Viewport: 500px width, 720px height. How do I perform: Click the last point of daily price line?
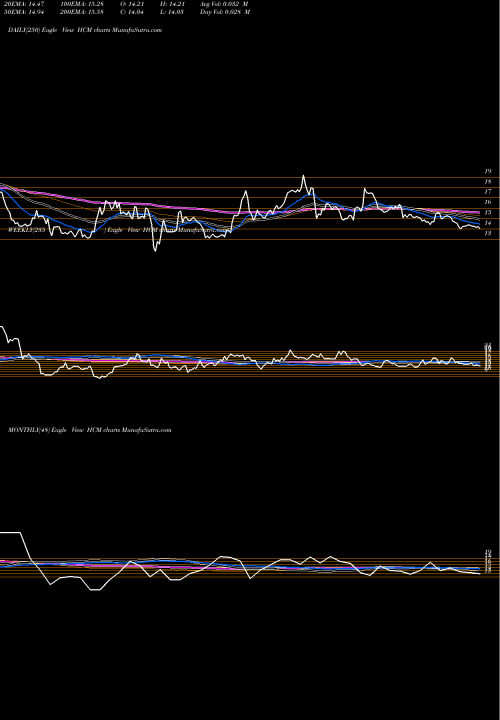pos(480,228)
